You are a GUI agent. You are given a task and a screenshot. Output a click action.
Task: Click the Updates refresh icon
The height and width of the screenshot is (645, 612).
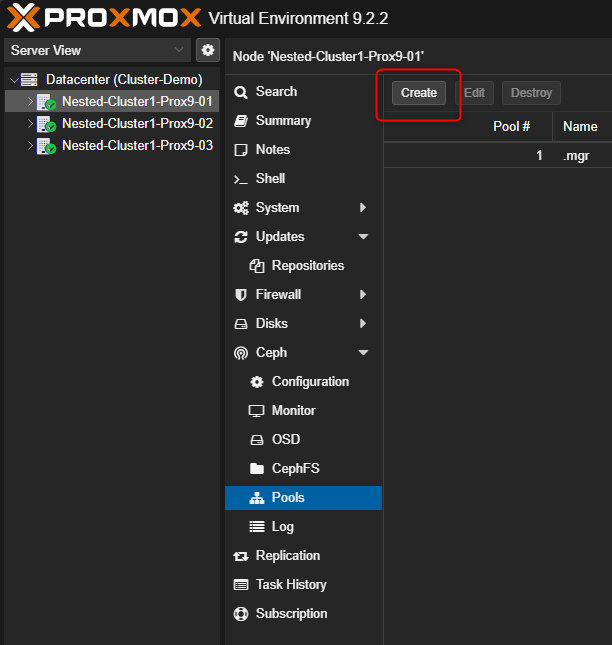tap(241, 237)
